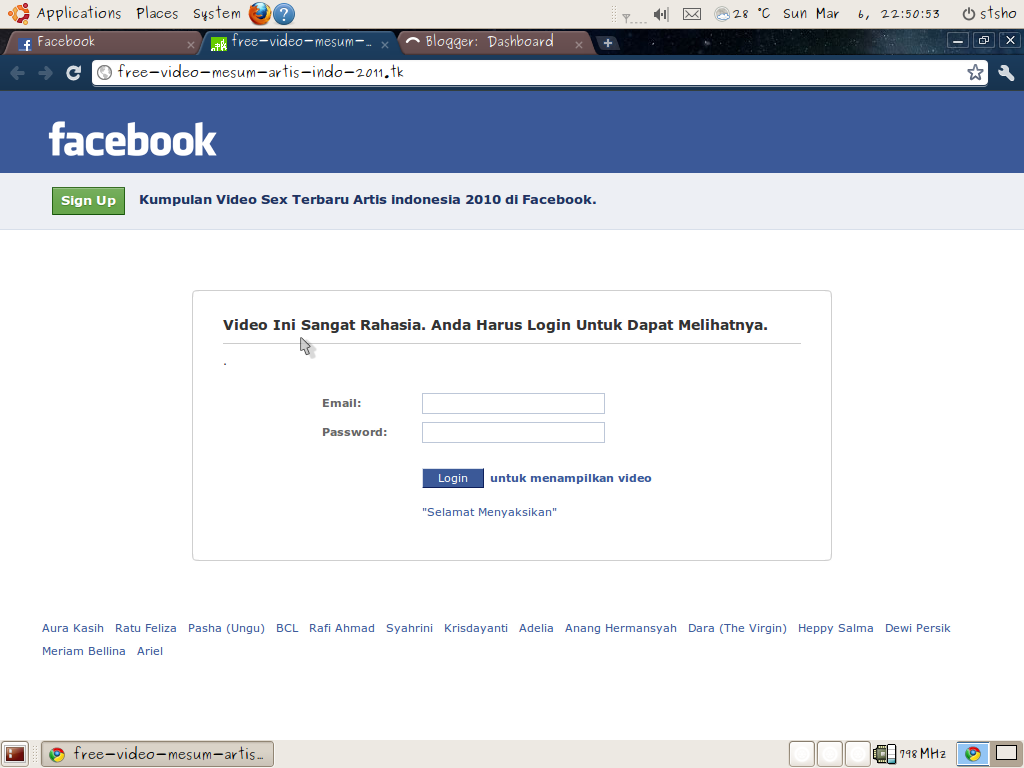Click the taskbar free-video-mesum-artis window button
This screenshot has width=1024, height=768.
[157, 754]
